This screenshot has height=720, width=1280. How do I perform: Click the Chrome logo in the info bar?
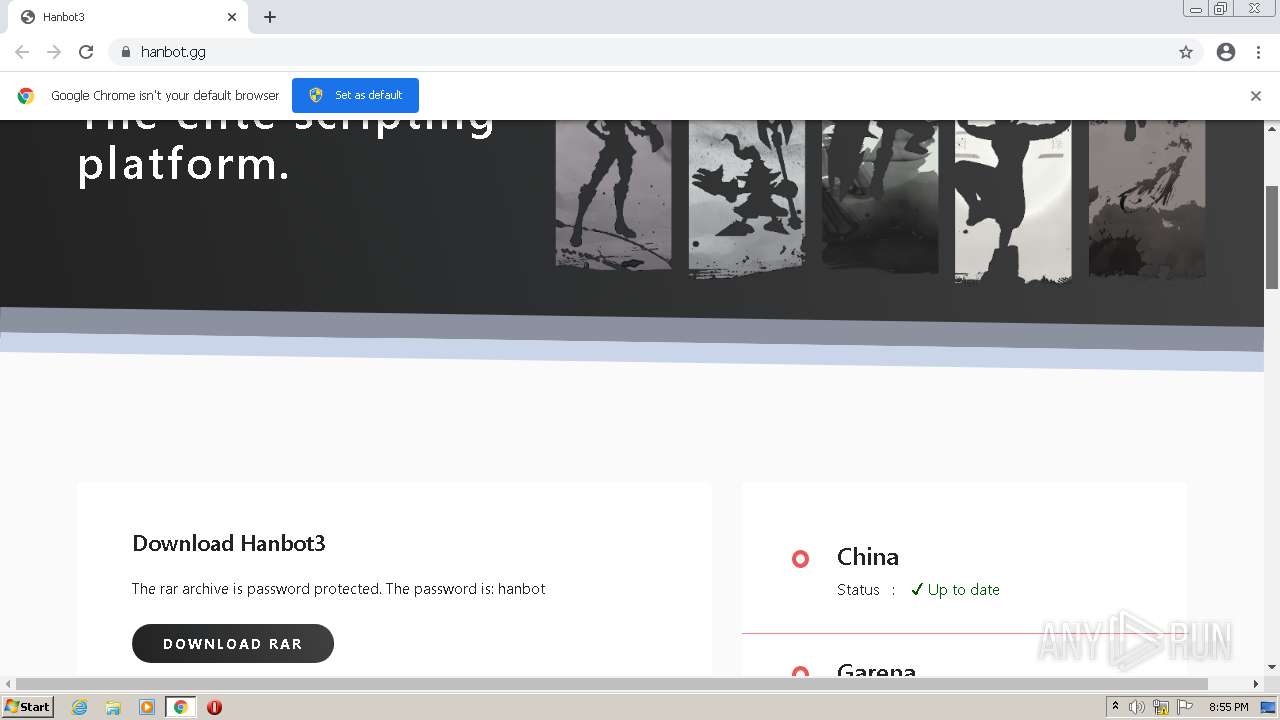(26, 96)
